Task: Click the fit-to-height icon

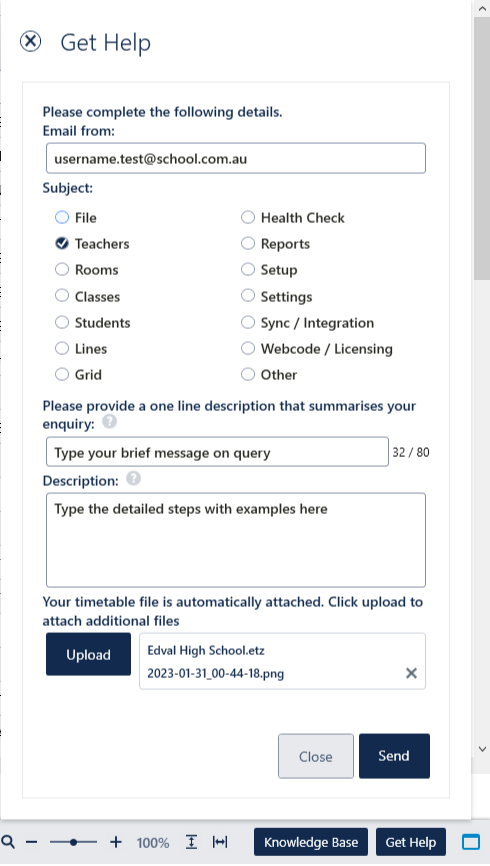Action: click(x=191, y=842)
